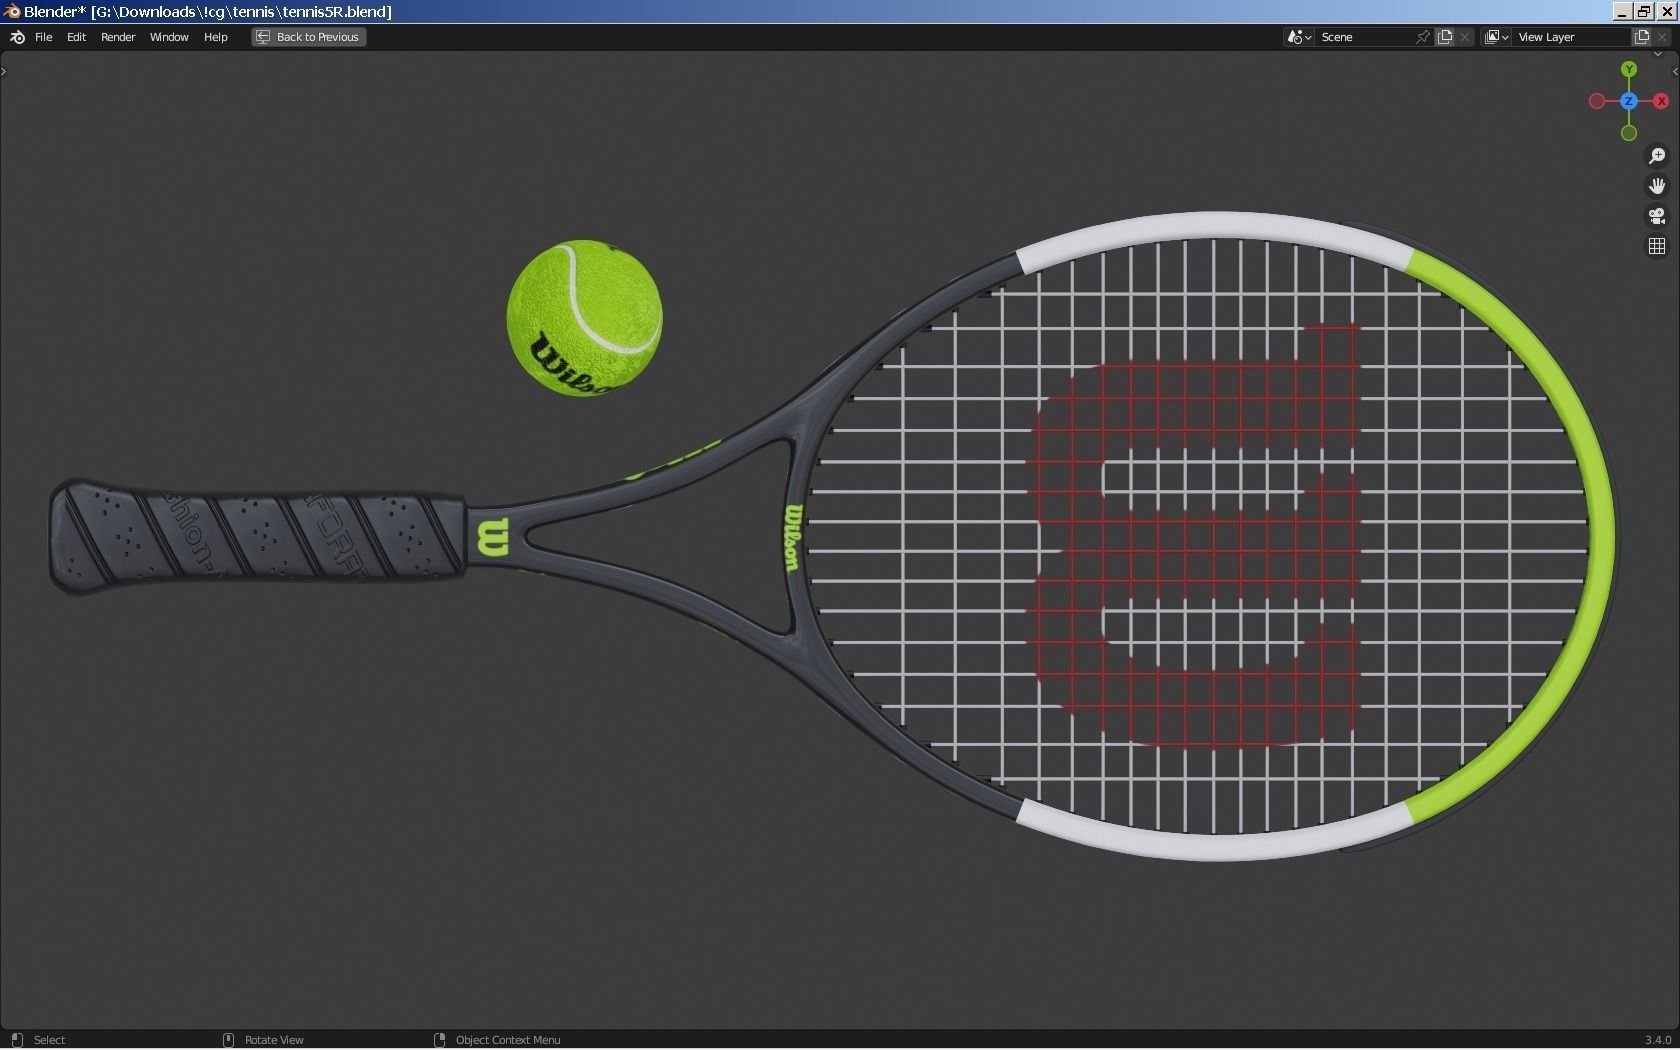Open the scene browse dropdown
The height and width of the screenshot is (1050, 1680).
pos(1299,37)
